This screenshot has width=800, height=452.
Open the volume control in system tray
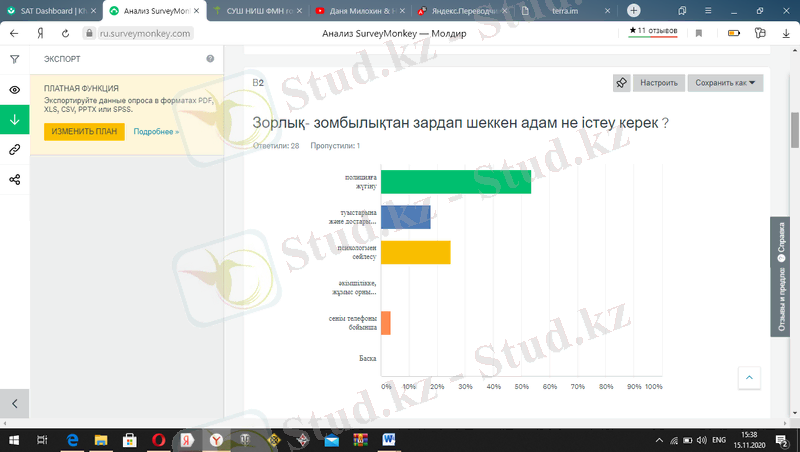pos(702,440)
